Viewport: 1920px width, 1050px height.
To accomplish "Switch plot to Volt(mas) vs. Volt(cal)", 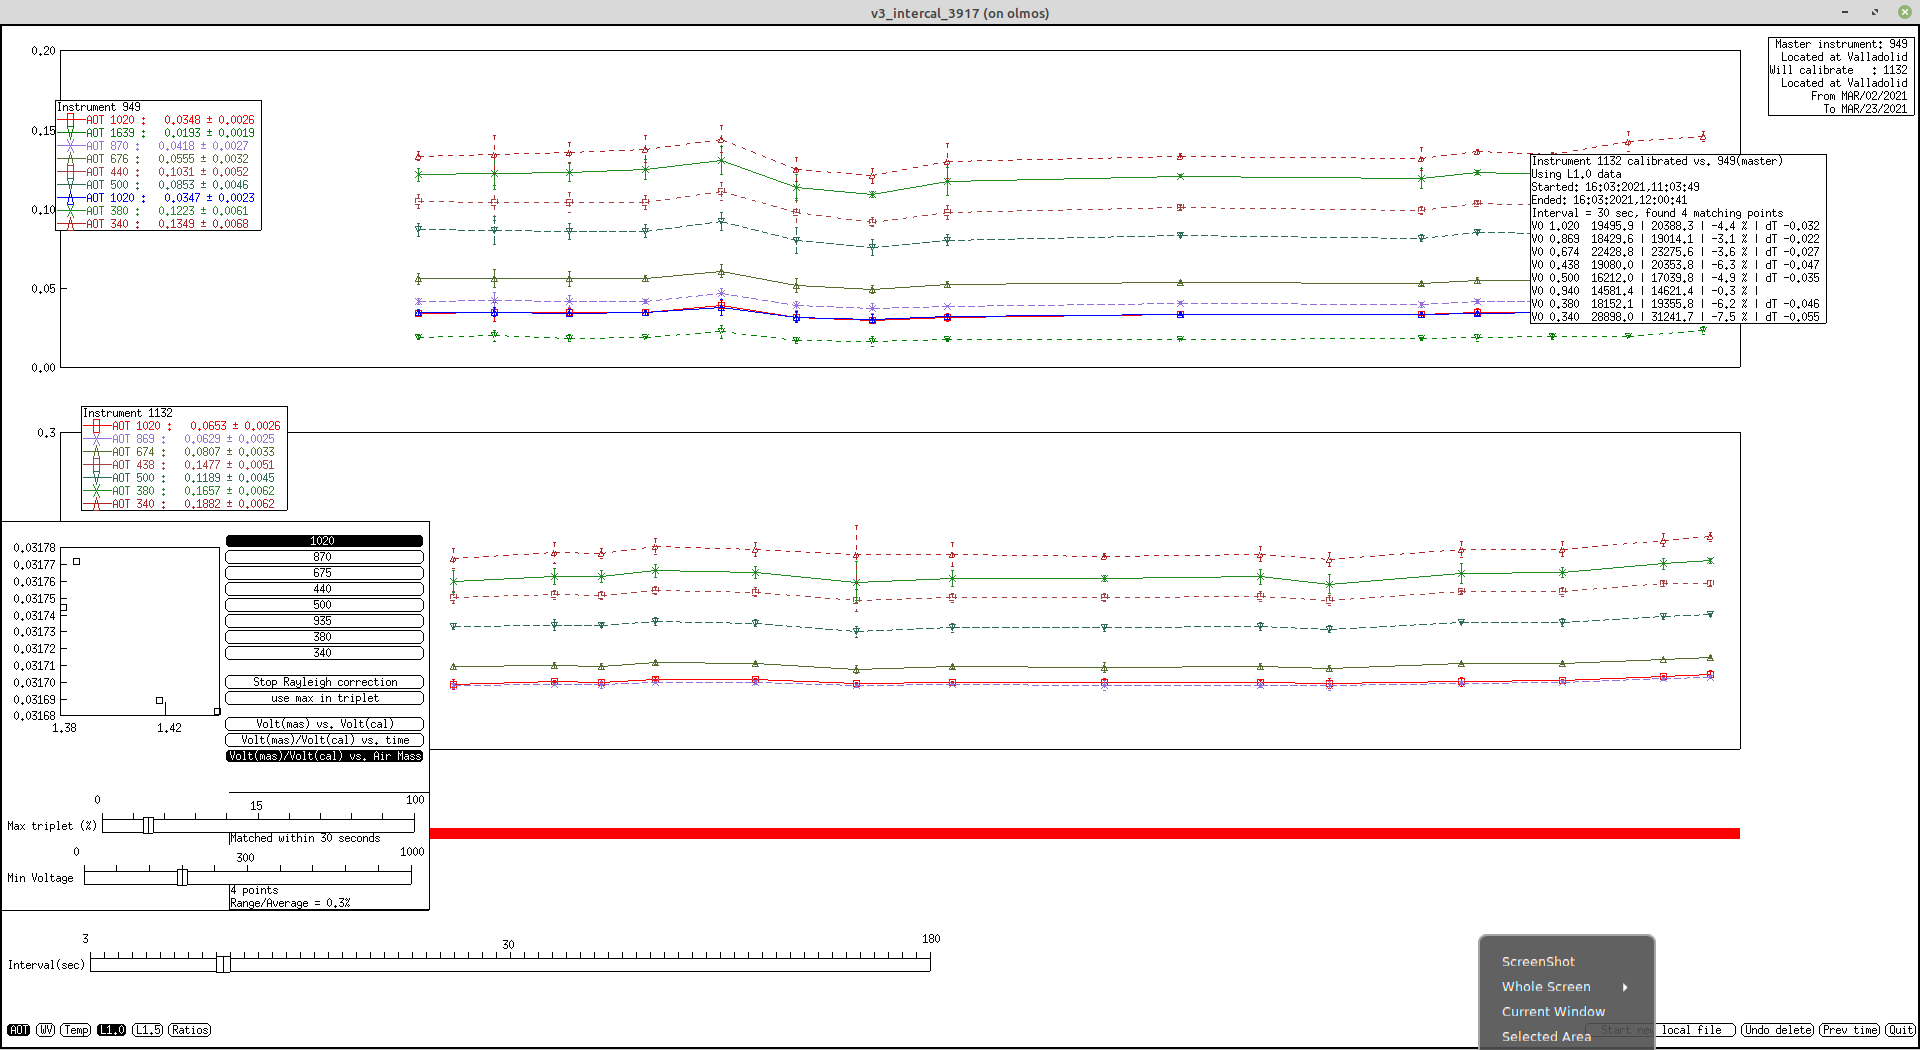I will (x=324, y=724).
